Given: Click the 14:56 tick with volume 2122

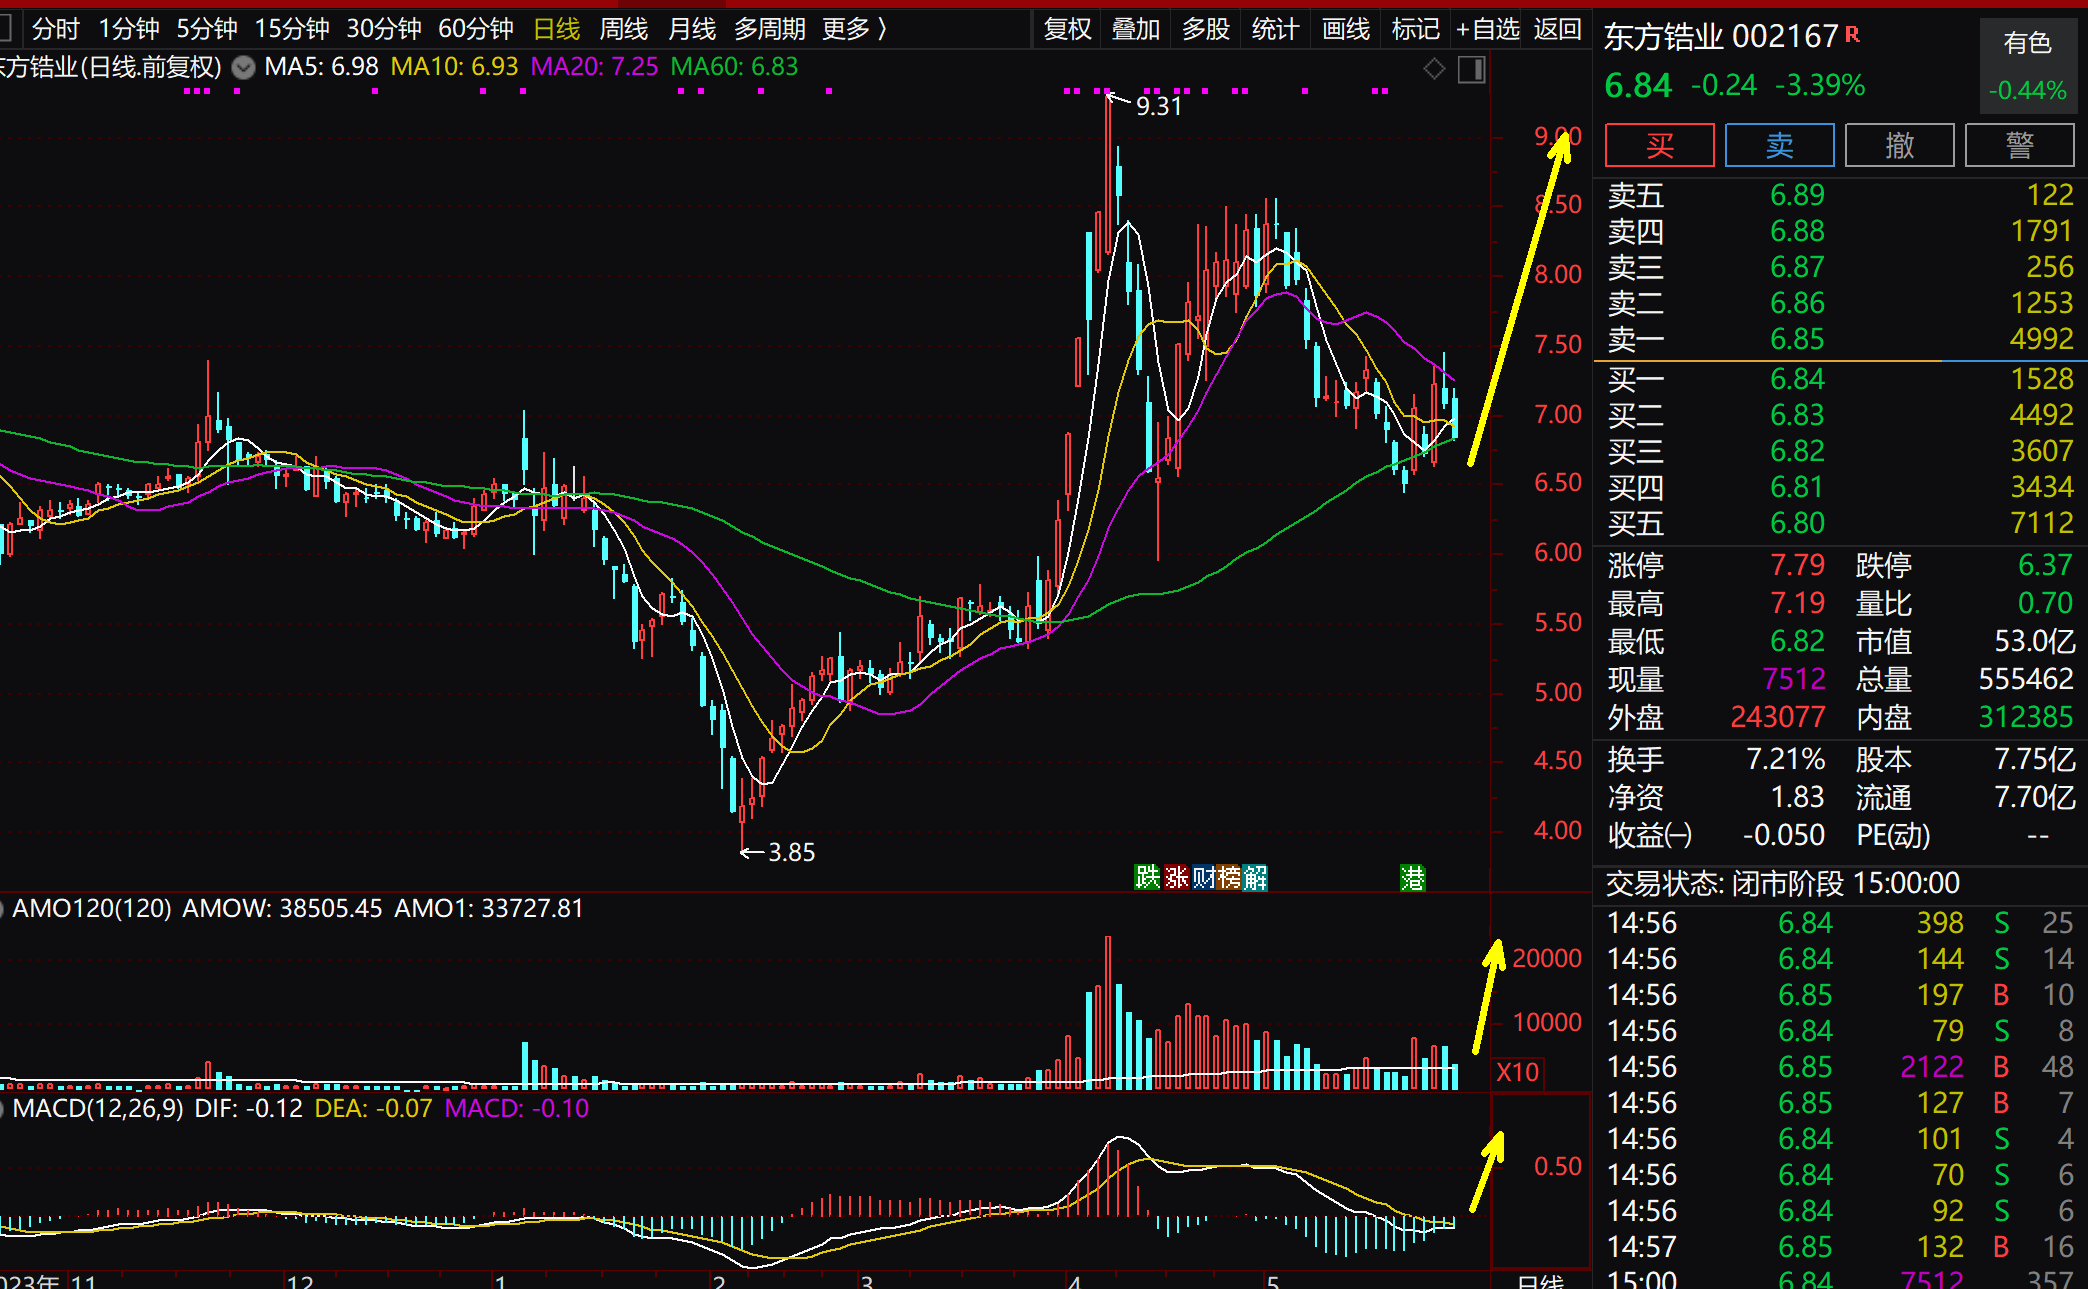Looking at the screenshot, I should 1840,1067.
